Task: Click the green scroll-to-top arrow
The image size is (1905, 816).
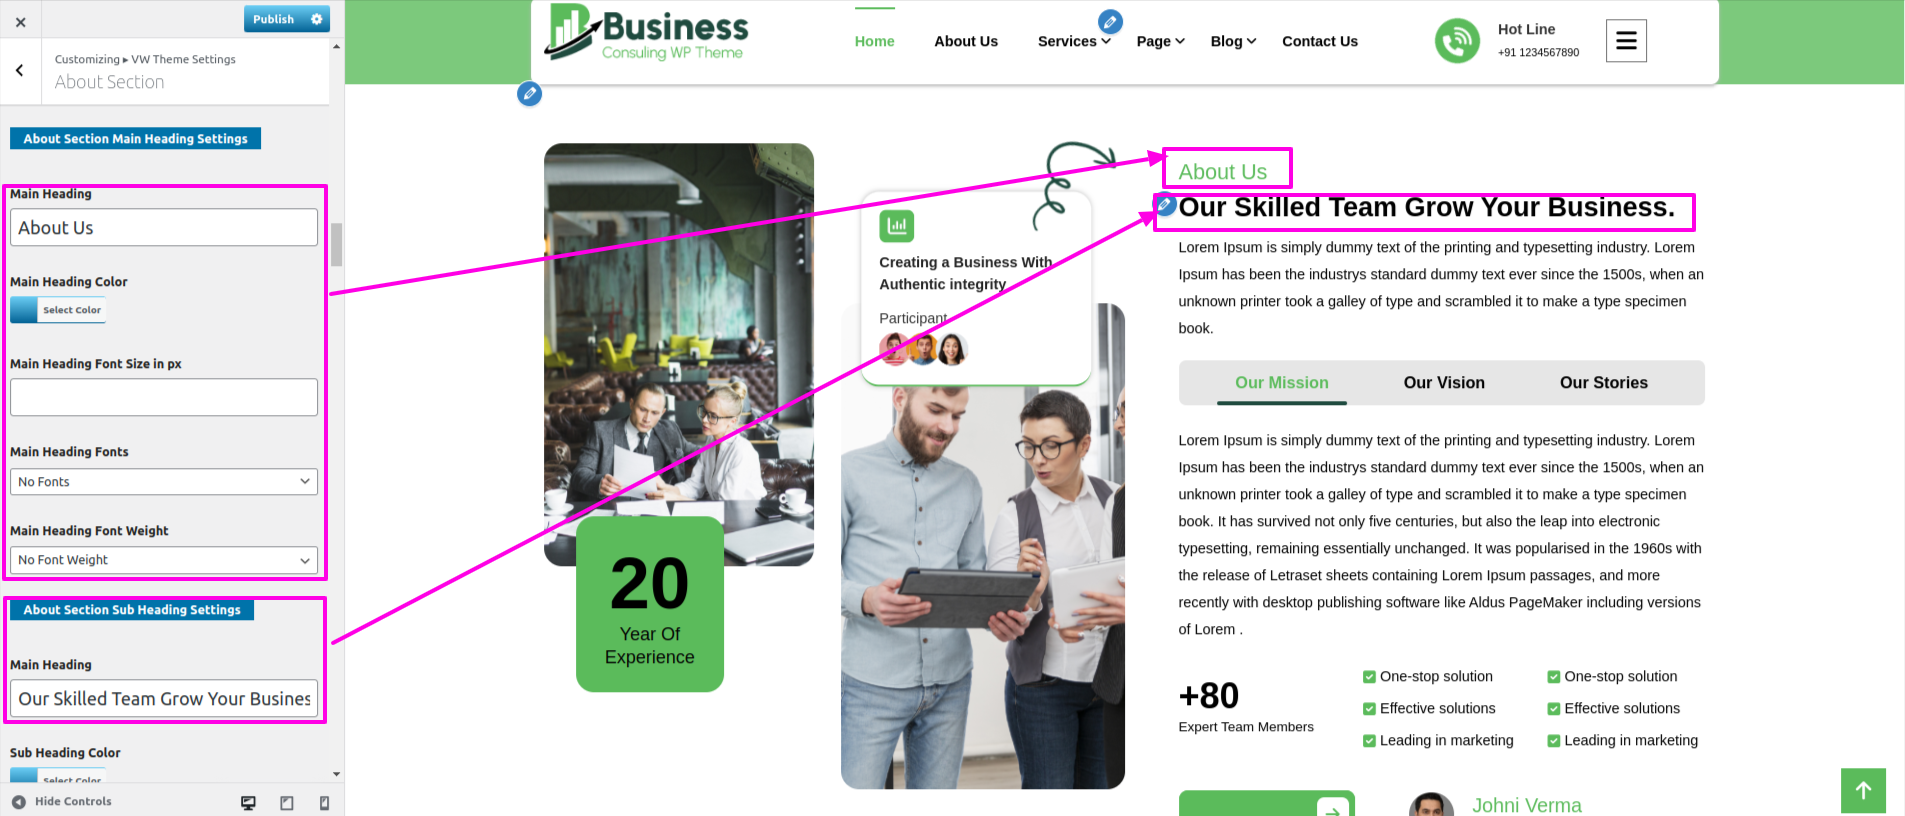Action: click(x=1863, y=790)
